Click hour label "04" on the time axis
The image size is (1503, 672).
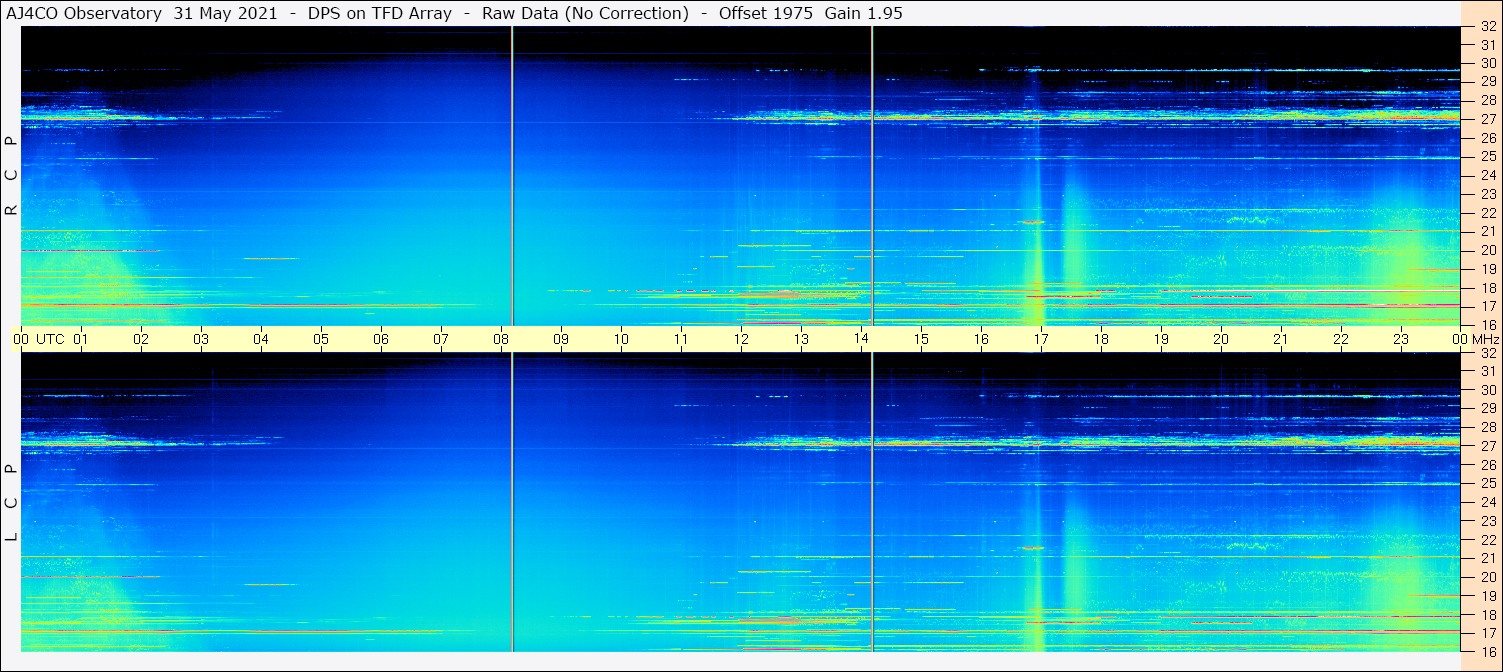[261, 339]
